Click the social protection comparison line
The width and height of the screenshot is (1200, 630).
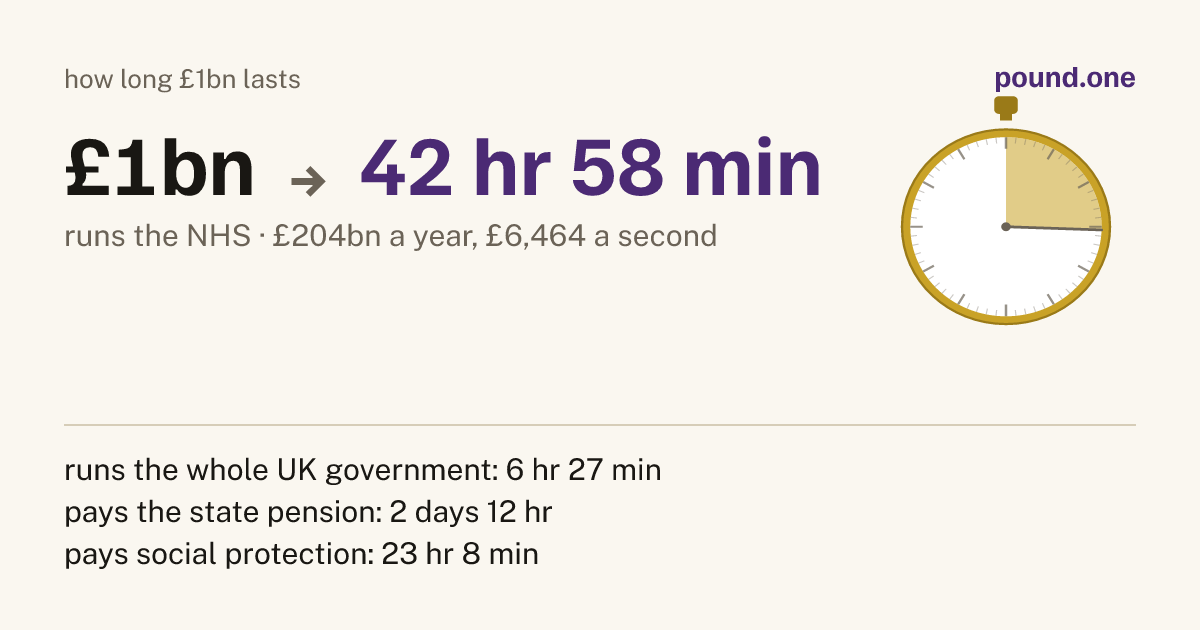[x=301, y=553]
